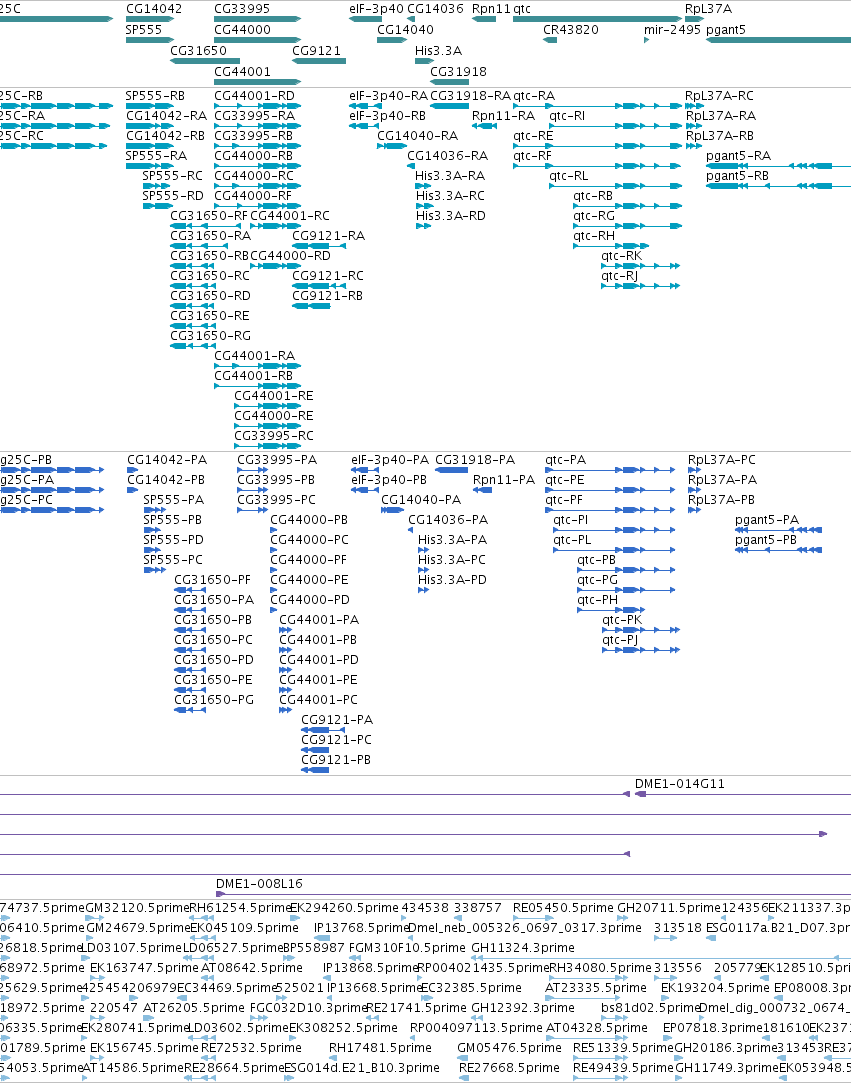Click transcript Rpn11-RA
The width and height of the screenshot is (851, 1083).
click(x=503, y=116)
